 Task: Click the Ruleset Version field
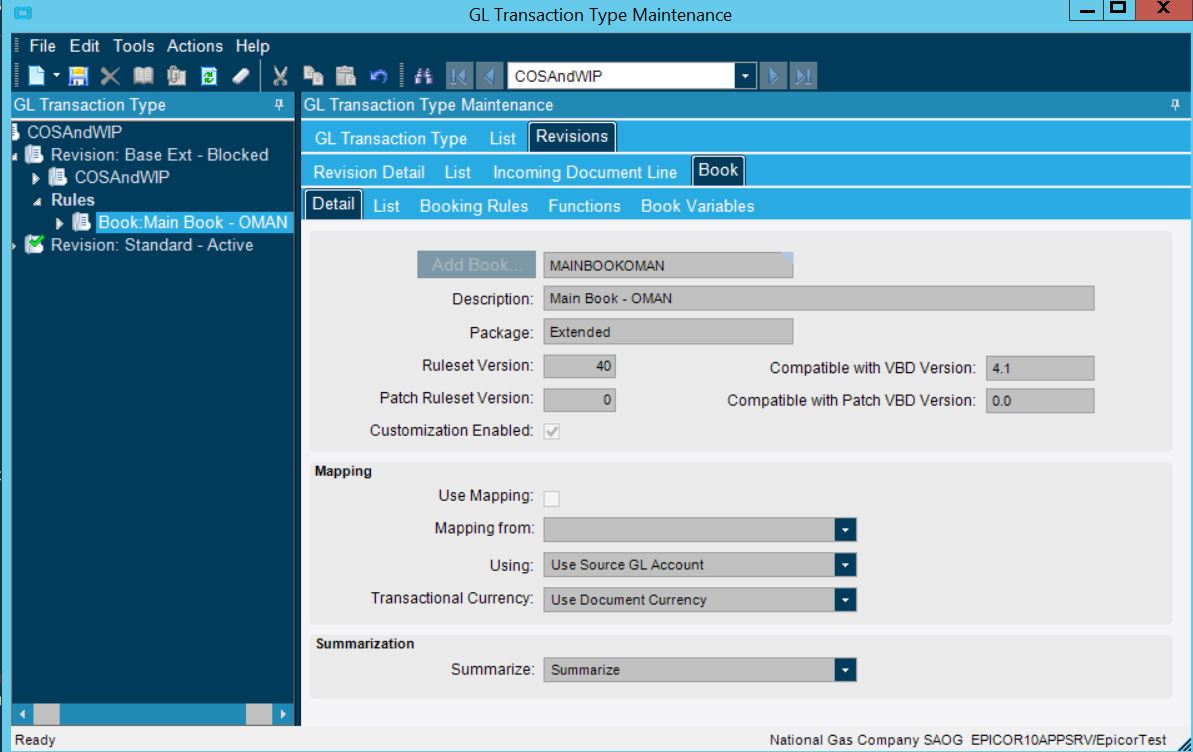click(579, 366)
